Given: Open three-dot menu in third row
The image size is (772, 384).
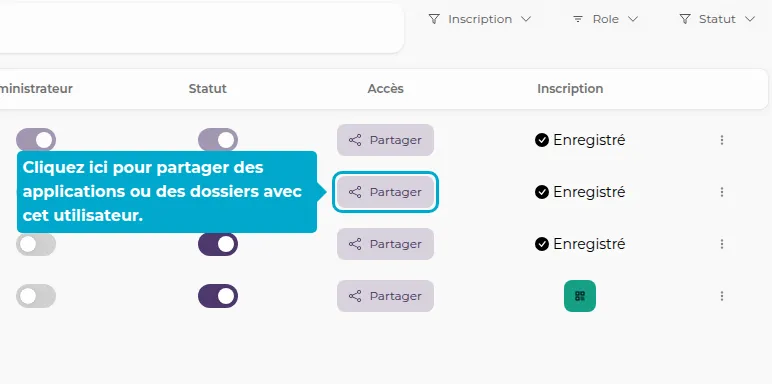Looking at the screenshot, I should click(722, 244).
